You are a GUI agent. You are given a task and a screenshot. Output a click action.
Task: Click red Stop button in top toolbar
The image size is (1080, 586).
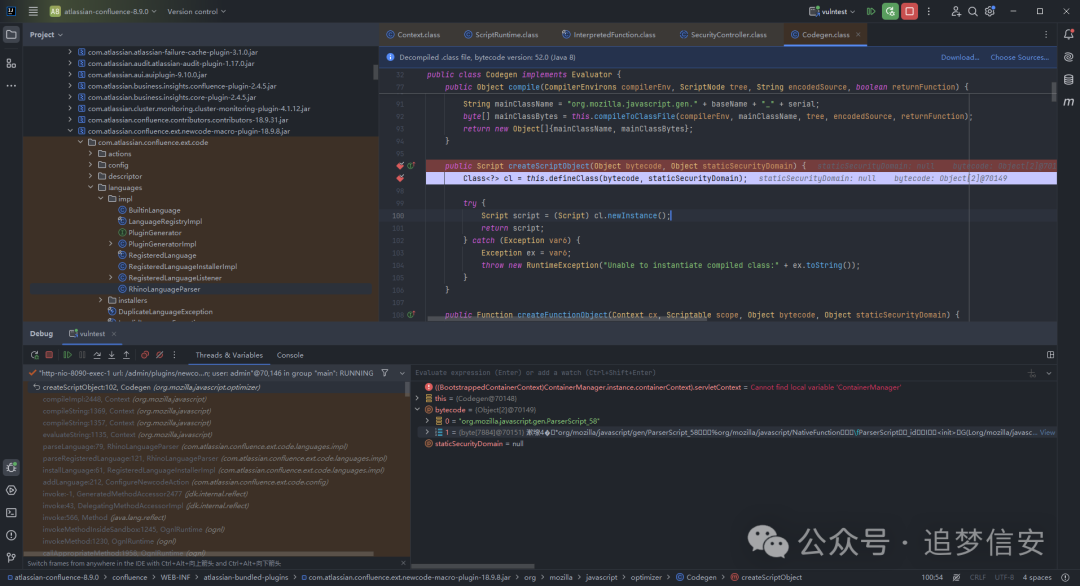click(x=909, y=11)
